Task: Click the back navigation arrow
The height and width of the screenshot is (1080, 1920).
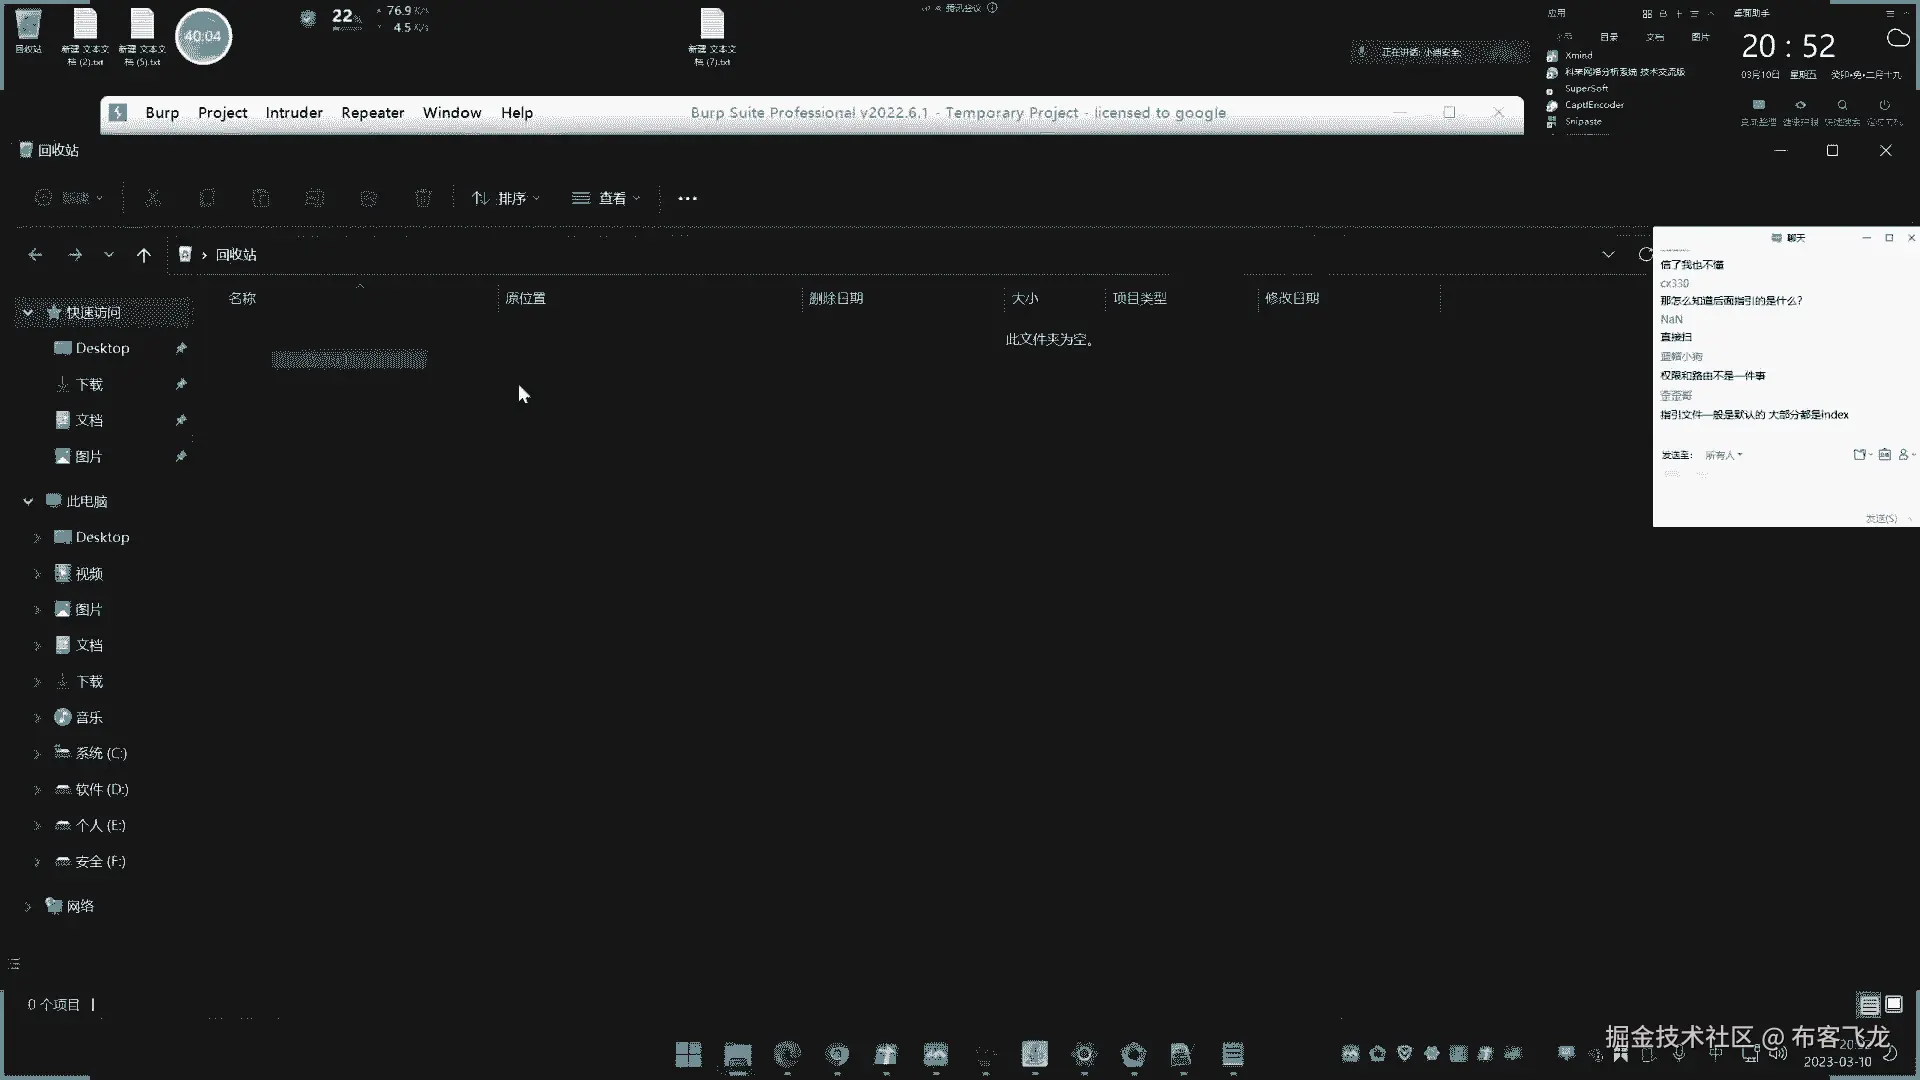Action: tap(35, 255)
